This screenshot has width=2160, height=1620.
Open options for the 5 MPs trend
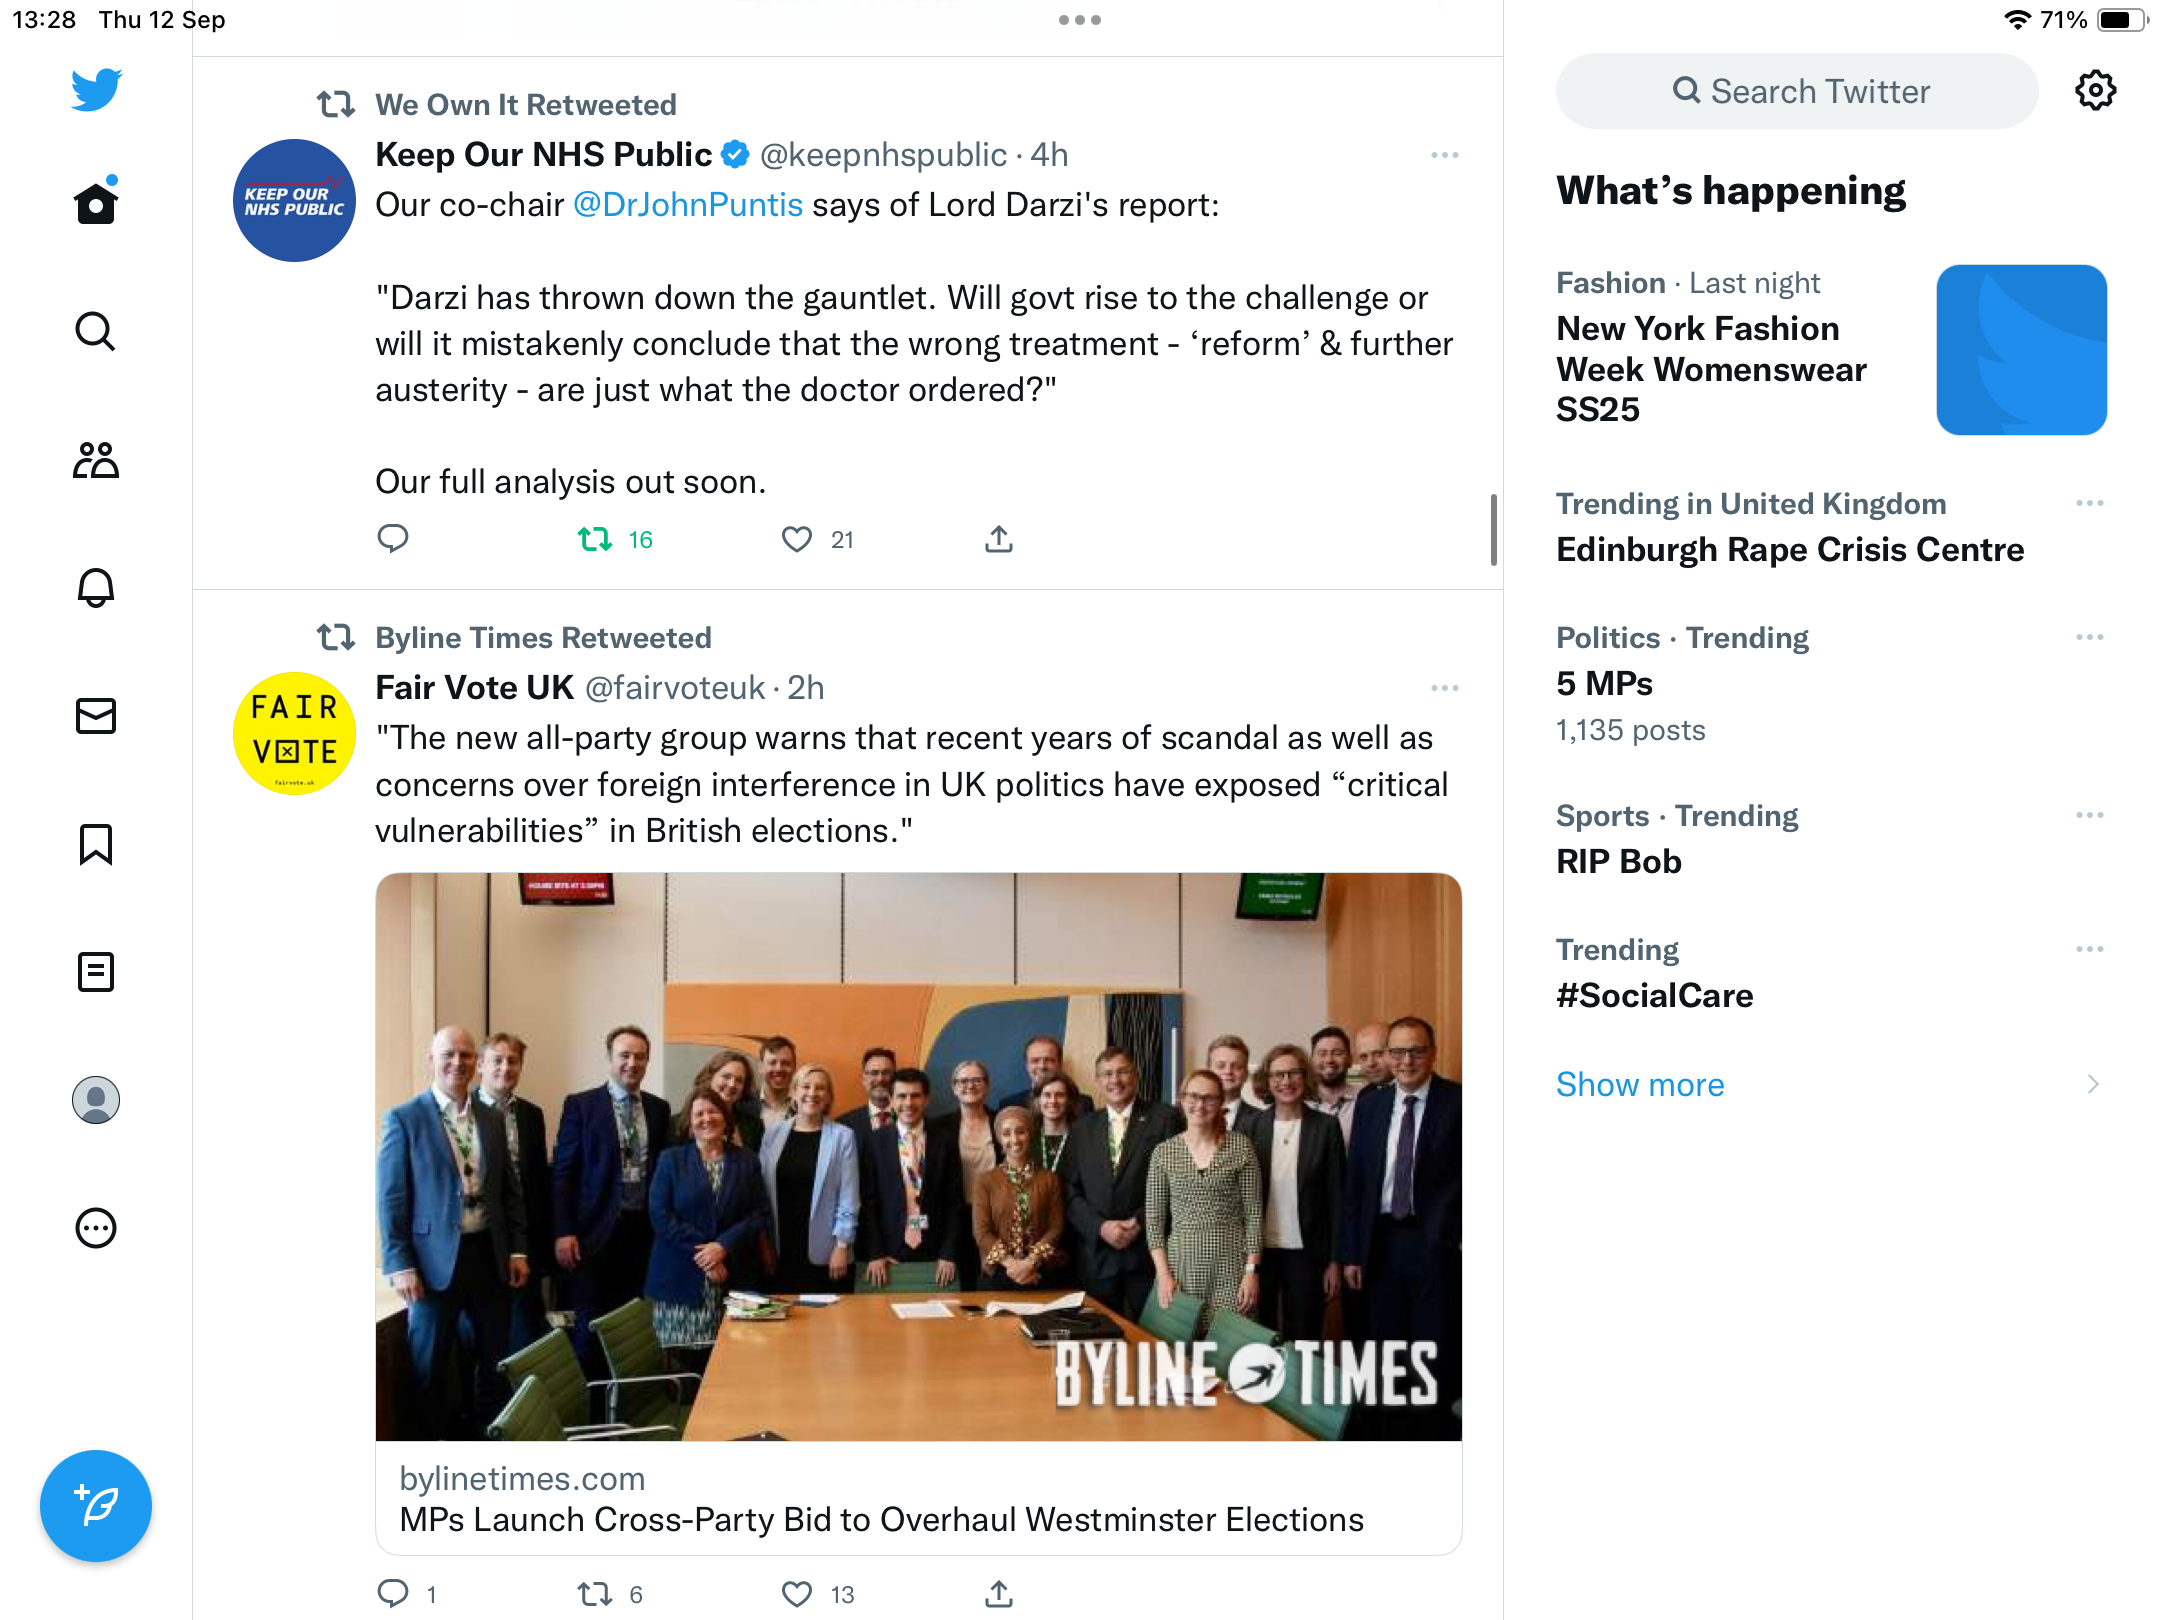coord(2089,637)
